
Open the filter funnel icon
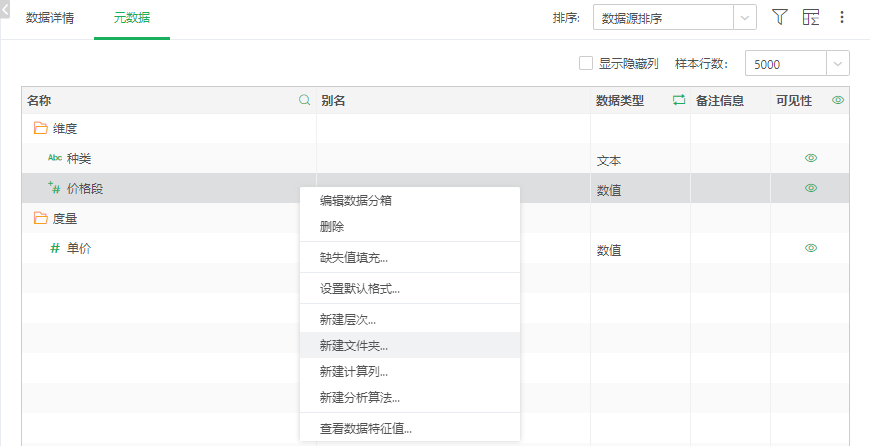(780, 17)
